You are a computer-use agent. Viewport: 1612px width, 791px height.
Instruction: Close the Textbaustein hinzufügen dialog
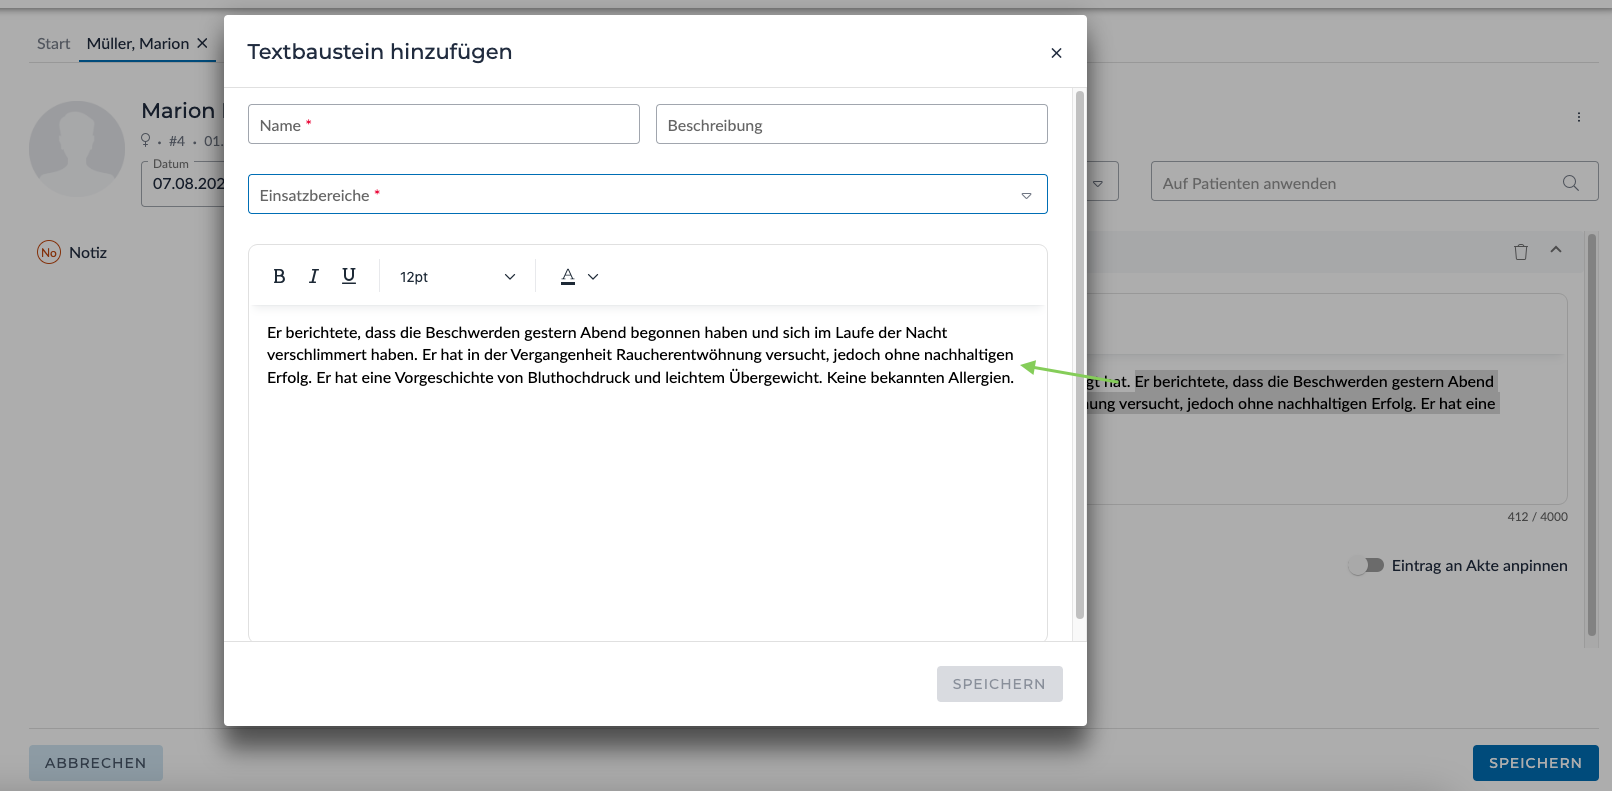[1056, 53]
